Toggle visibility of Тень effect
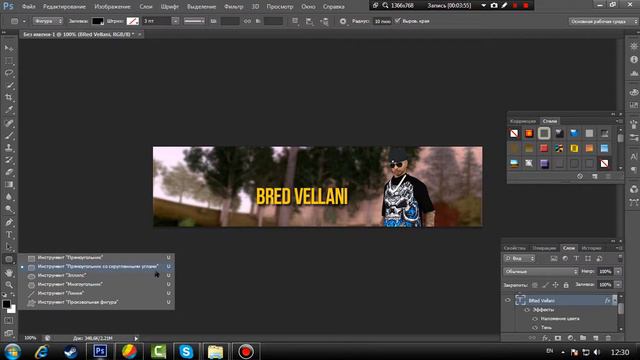Image resolution: width=640 pixels, height=360 pixels. coord(535,328)
